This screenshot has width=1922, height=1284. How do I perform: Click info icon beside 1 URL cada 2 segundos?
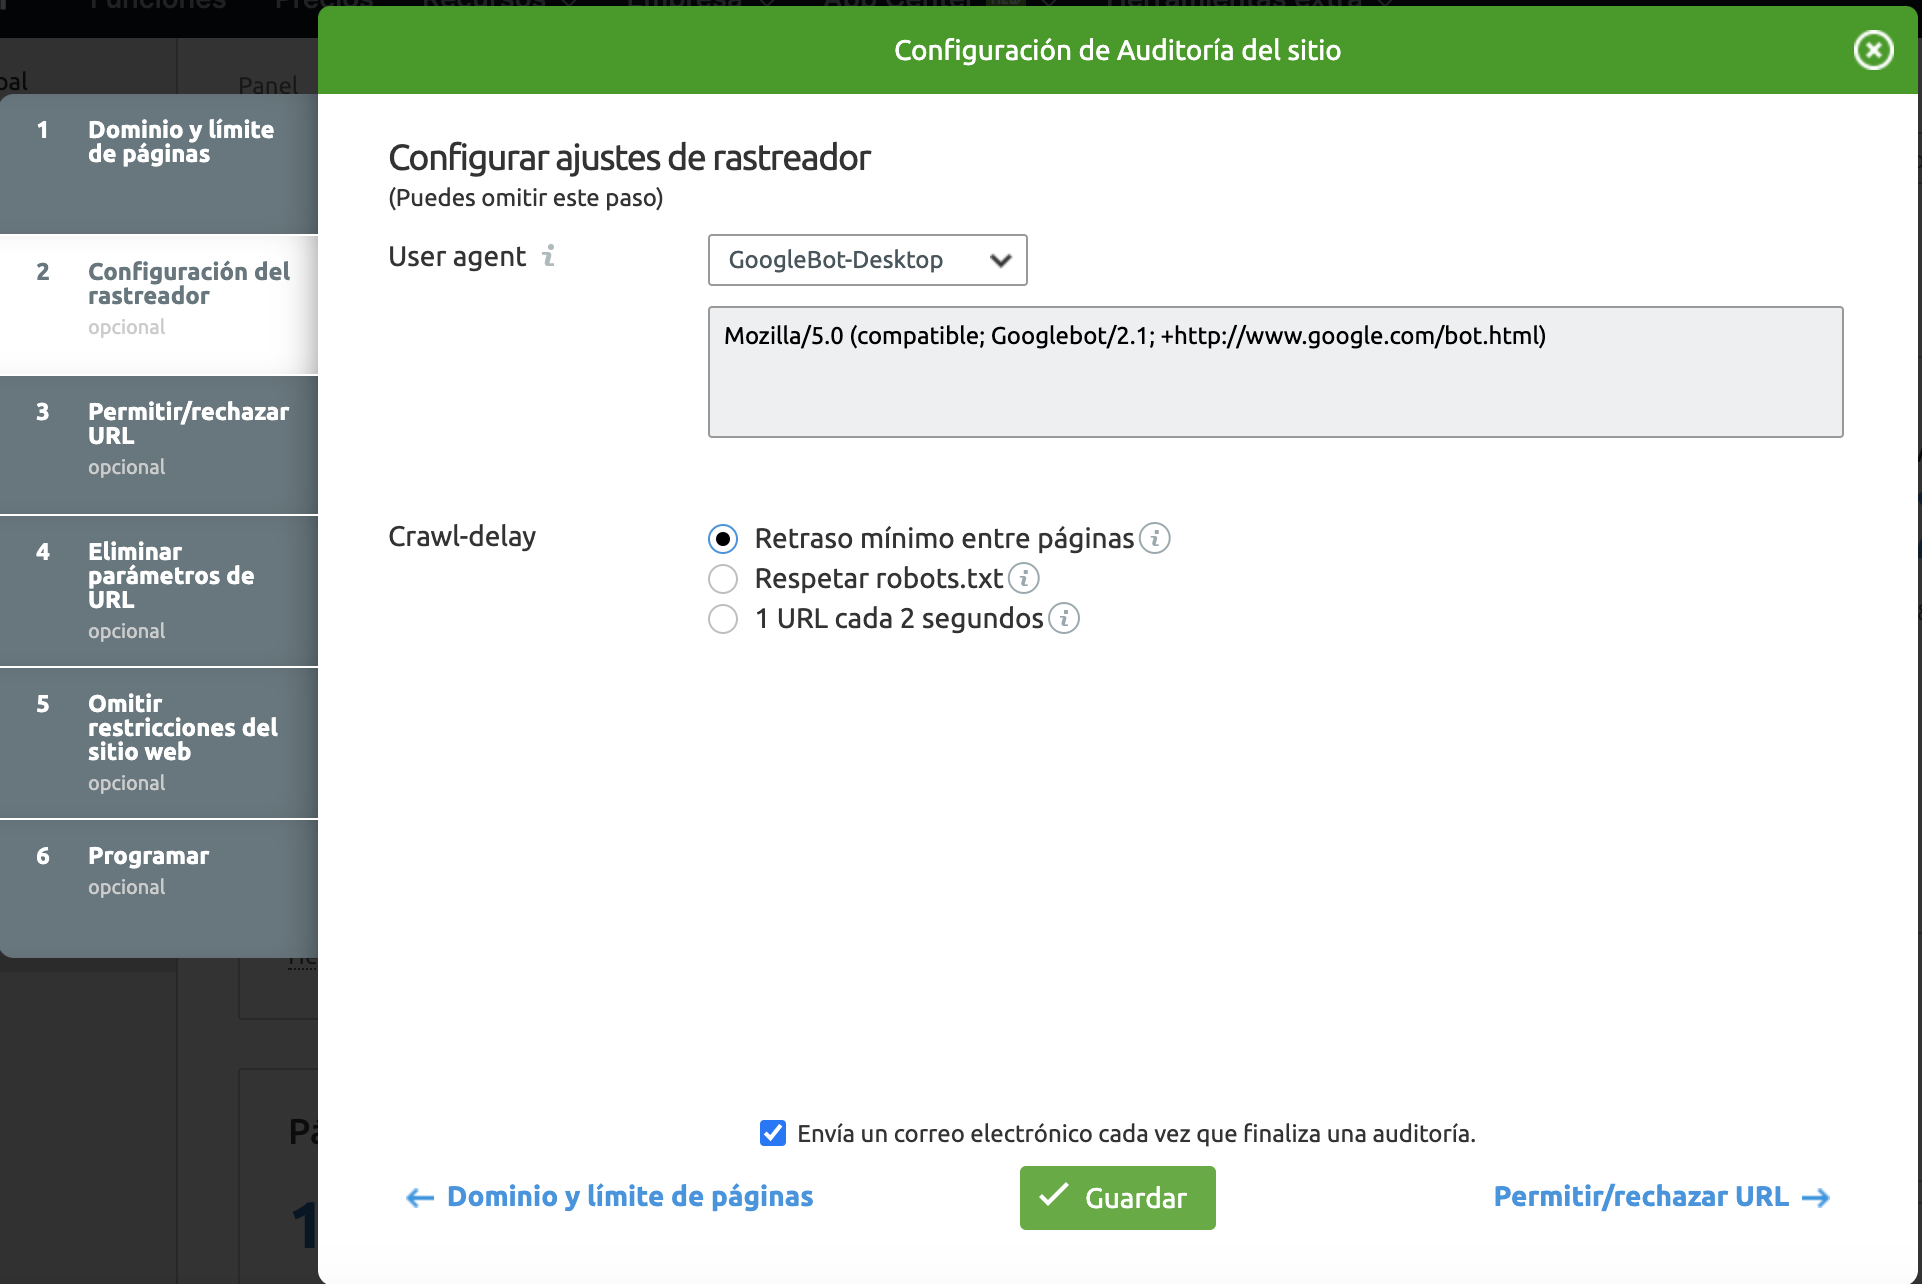tap(1064, 618)
